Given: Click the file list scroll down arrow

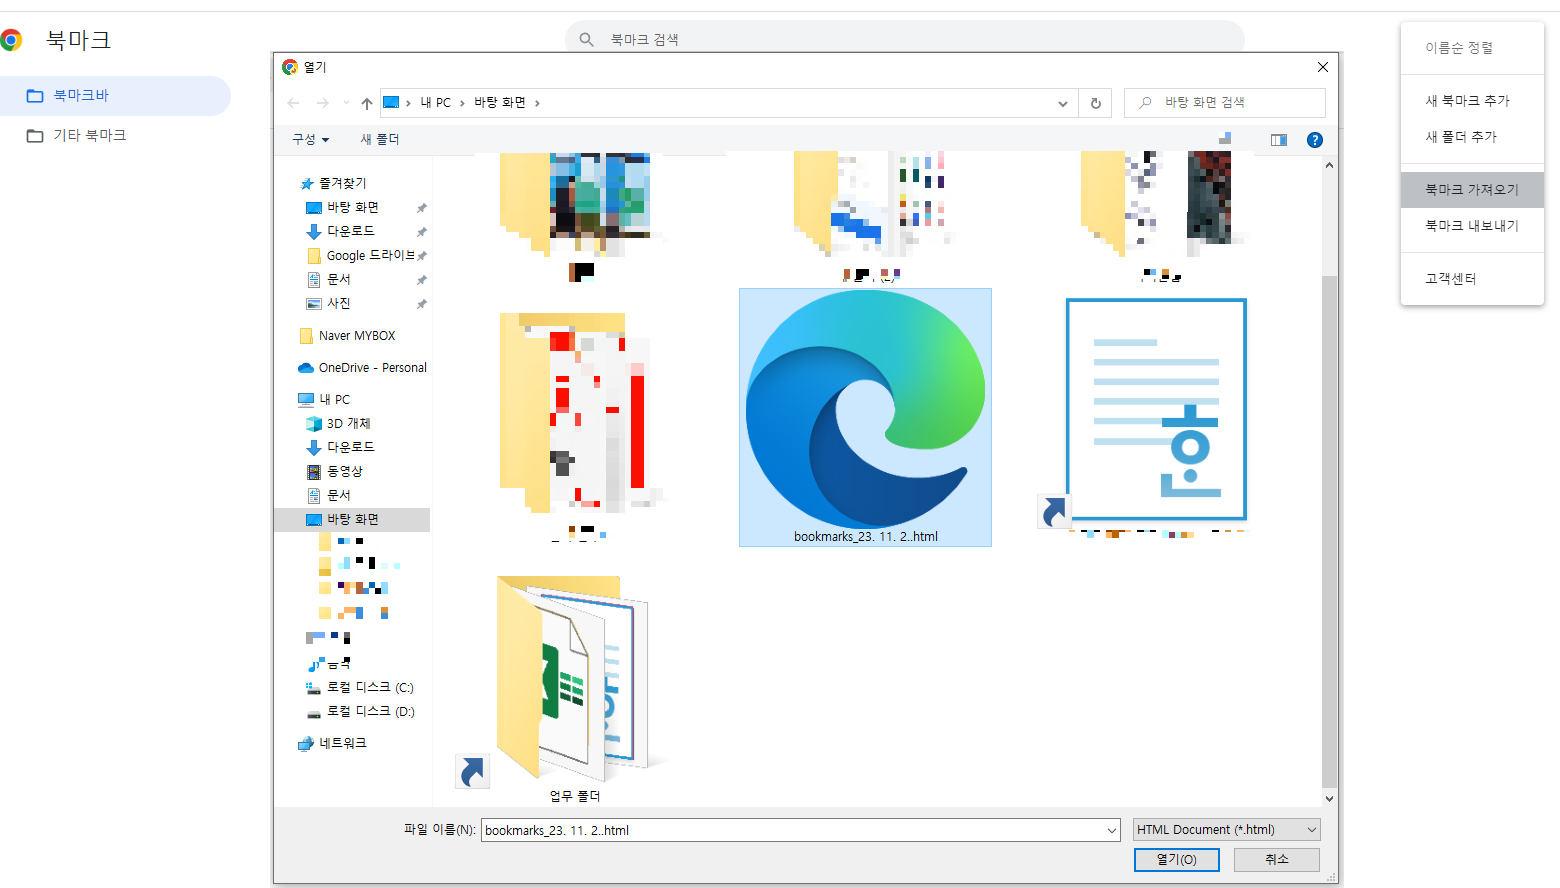Looking at the screenshot, I should (1329, 798).
